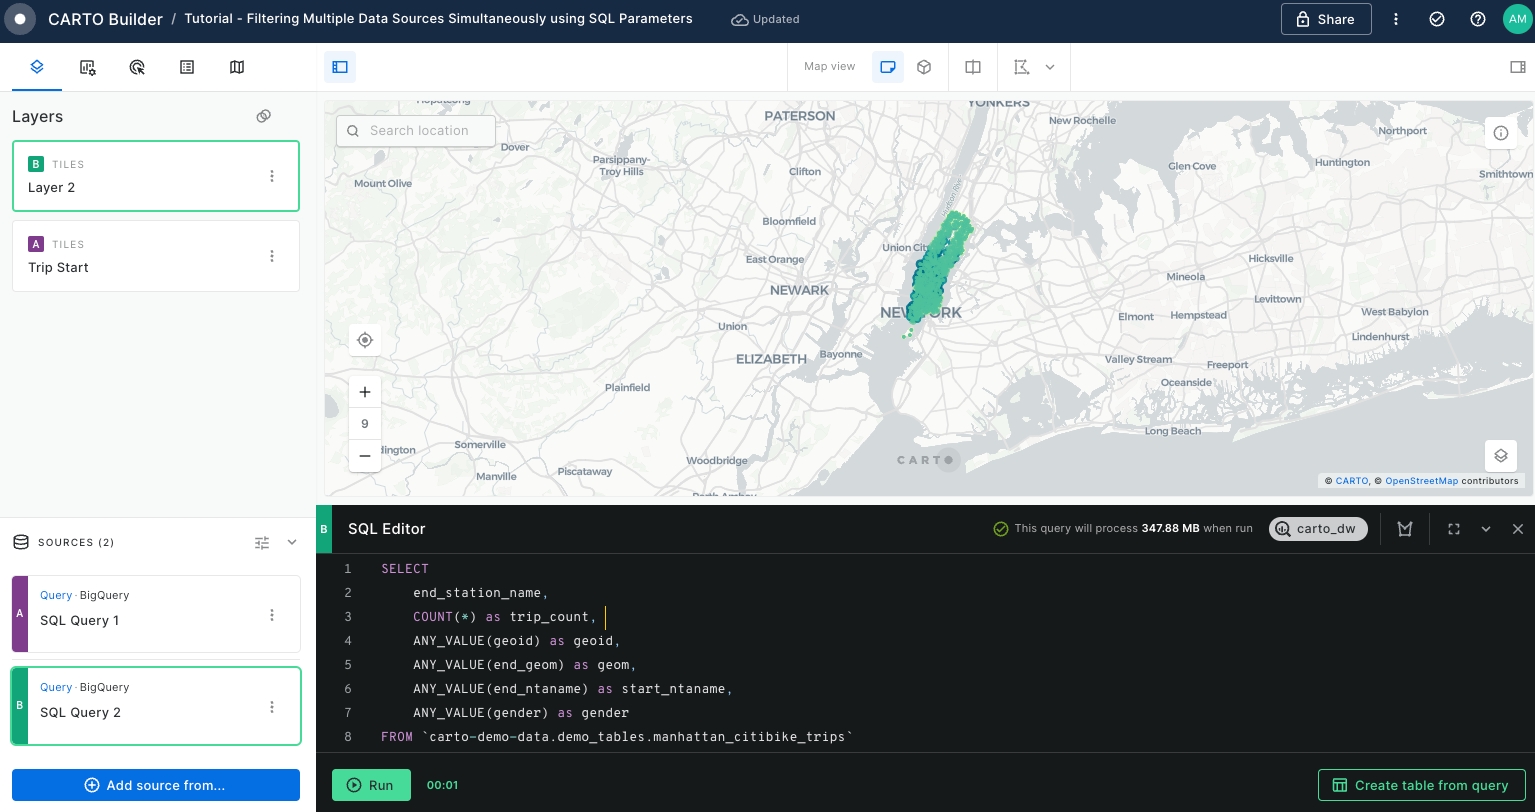The image size is (1535, 812).
Task: Click the map info icon
Action: (1501, 133)
